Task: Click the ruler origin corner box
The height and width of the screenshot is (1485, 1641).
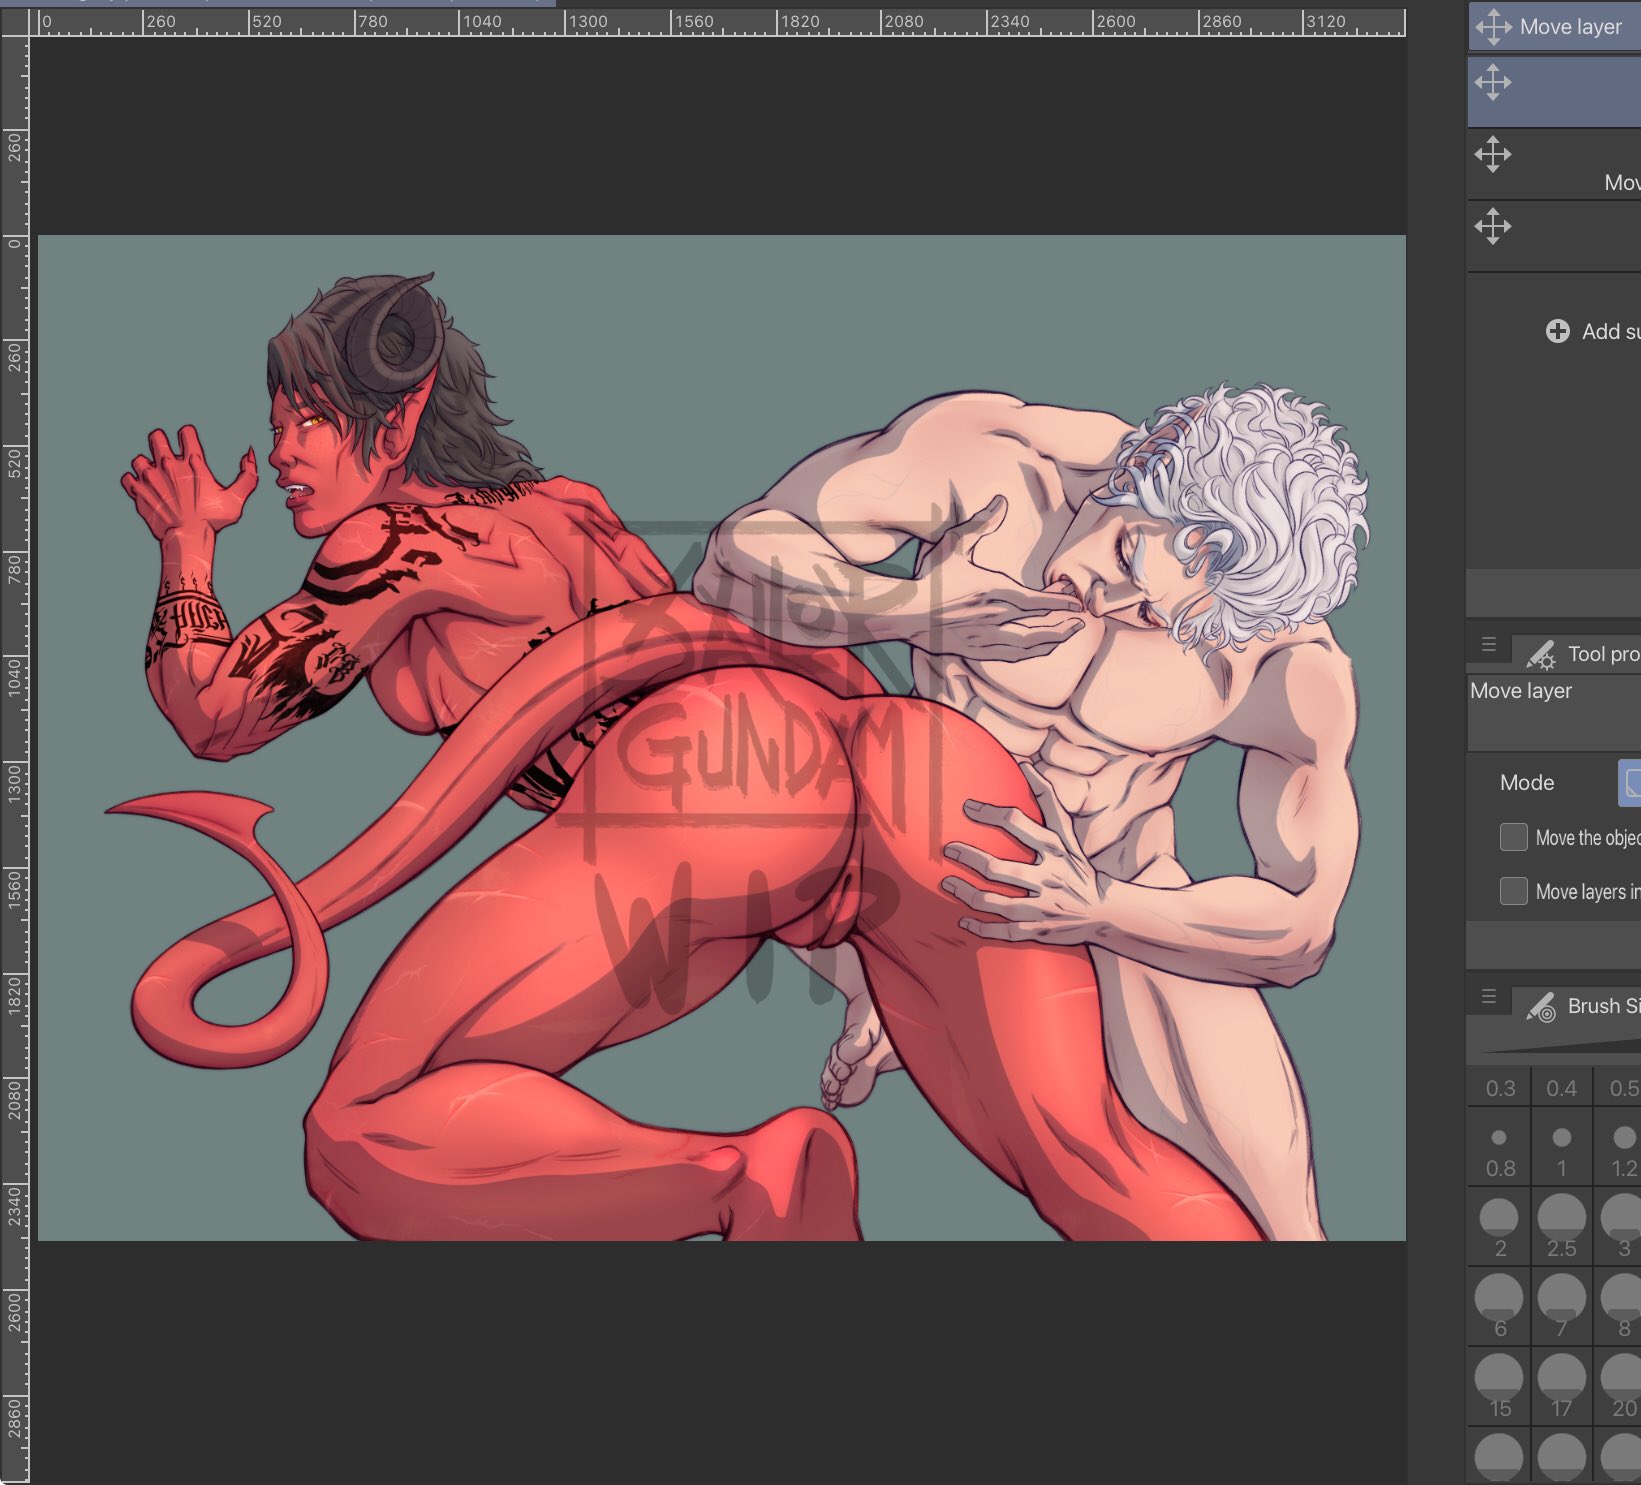Action: (x=15, y=22)
